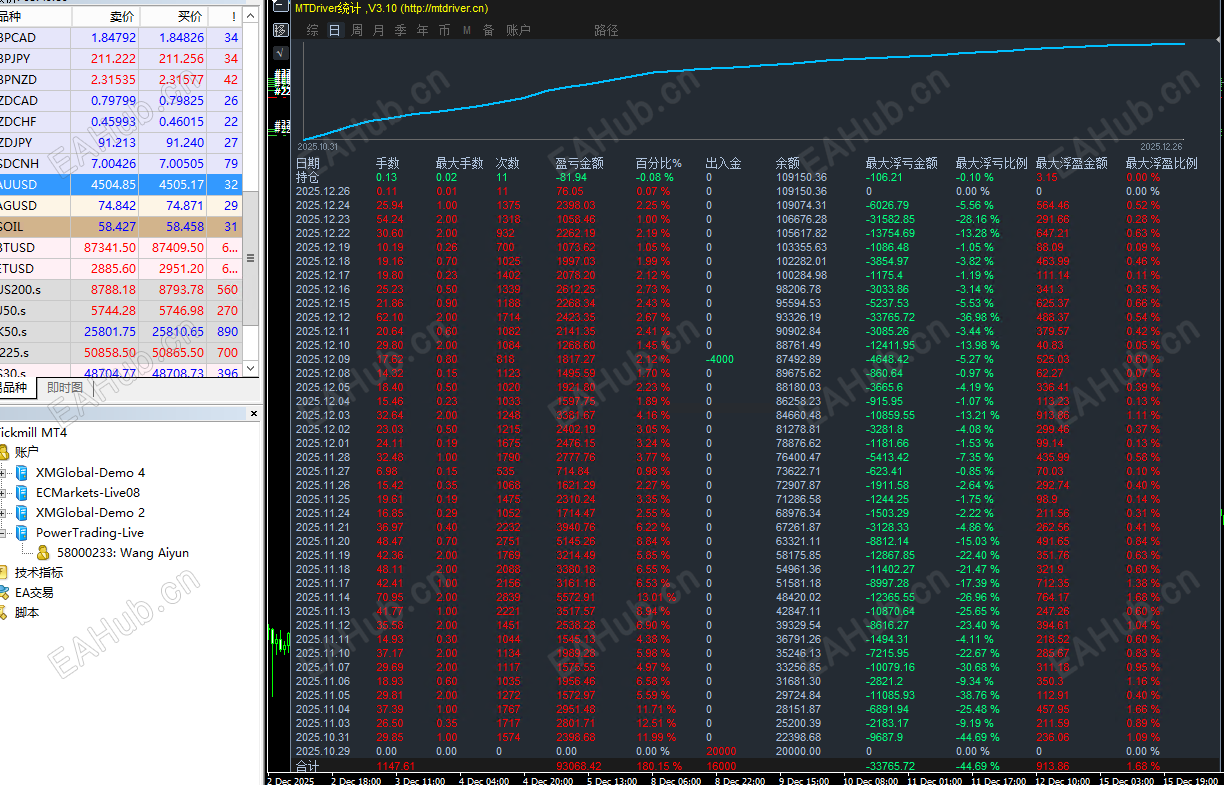The height and width of the screenshot is (785, 1224).
Task: Click the PowerTrading-Live server icon
Action: point(22,533)
